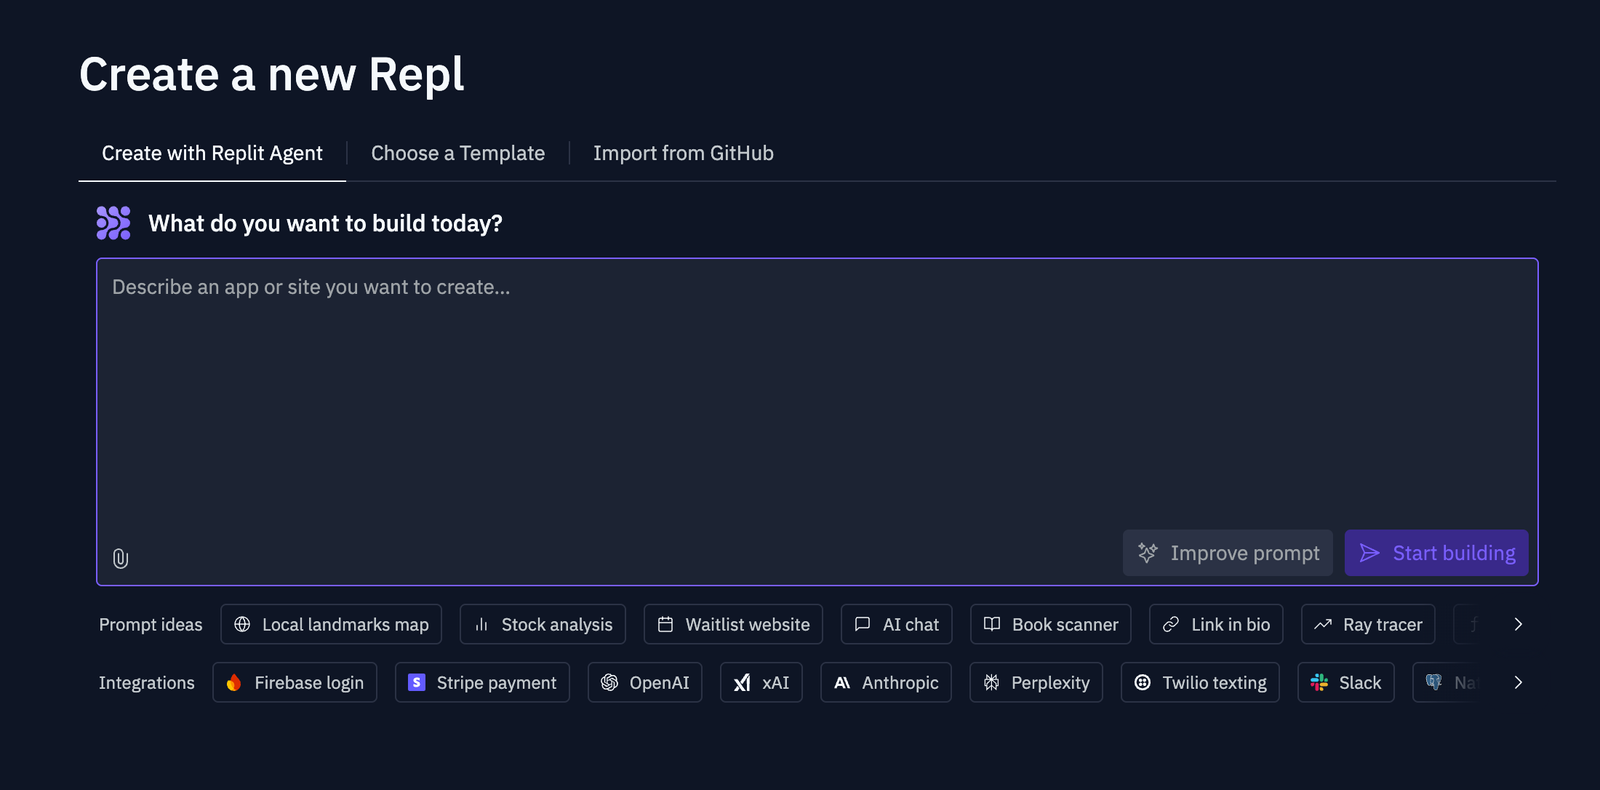
Task: Select the Perplexity integration
Action: (1036, 683)
